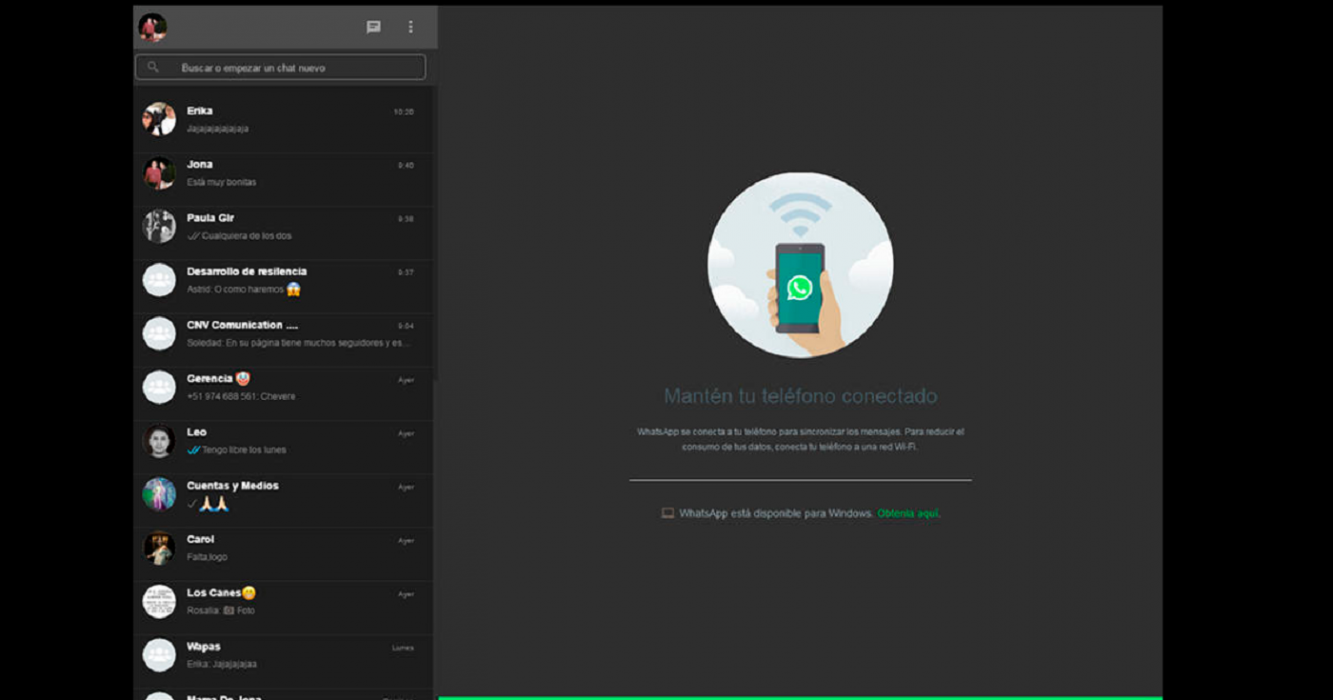The width and height of the screenshot is (1333, 700).
Task: Click the magnifier icon in the search bar
Action: [153, 67]
